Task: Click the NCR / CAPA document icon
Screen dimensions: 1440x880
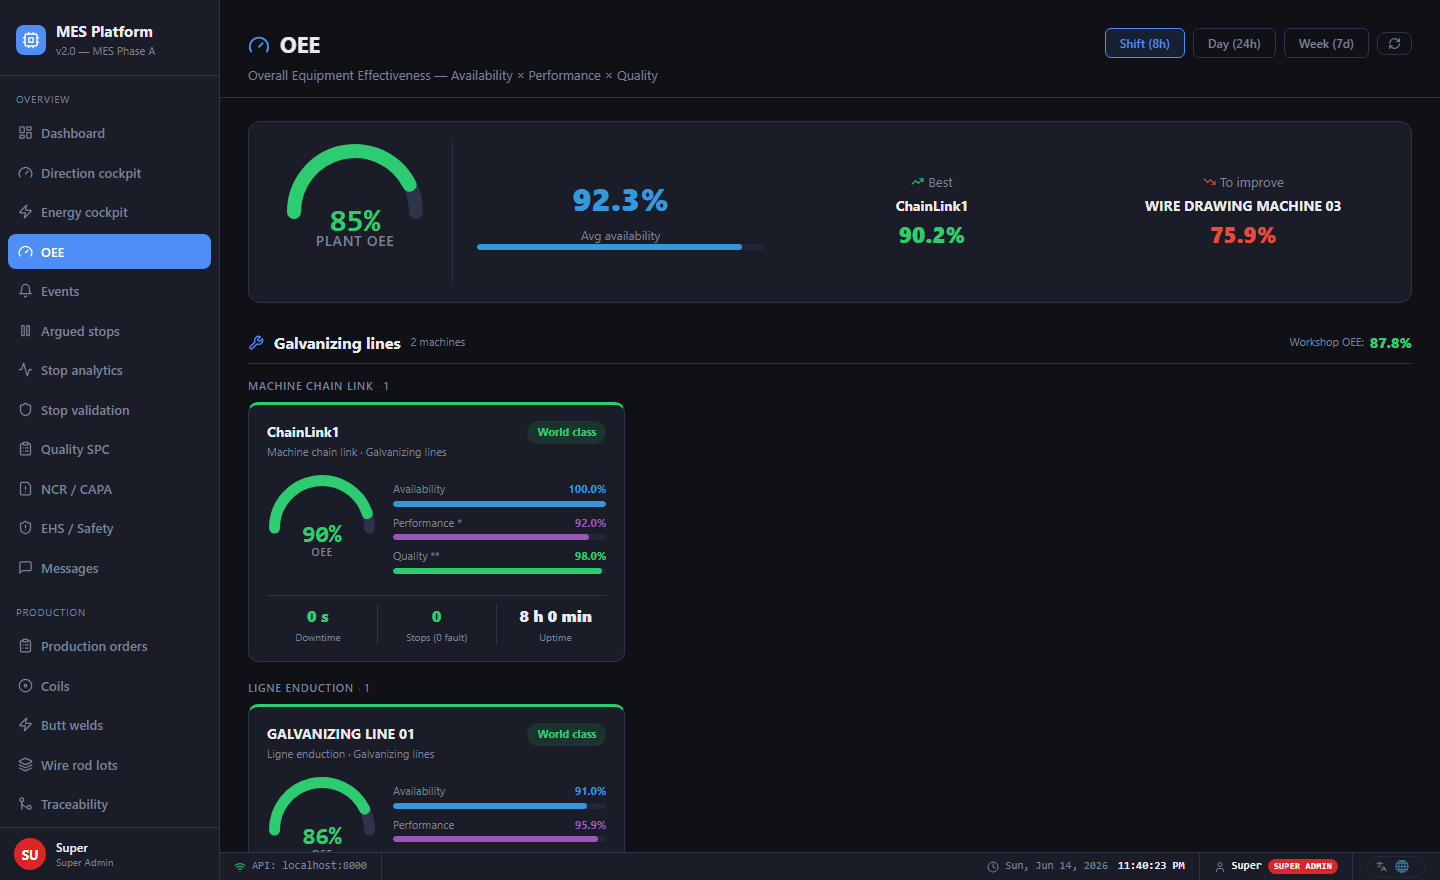Action: coord(25,489)
